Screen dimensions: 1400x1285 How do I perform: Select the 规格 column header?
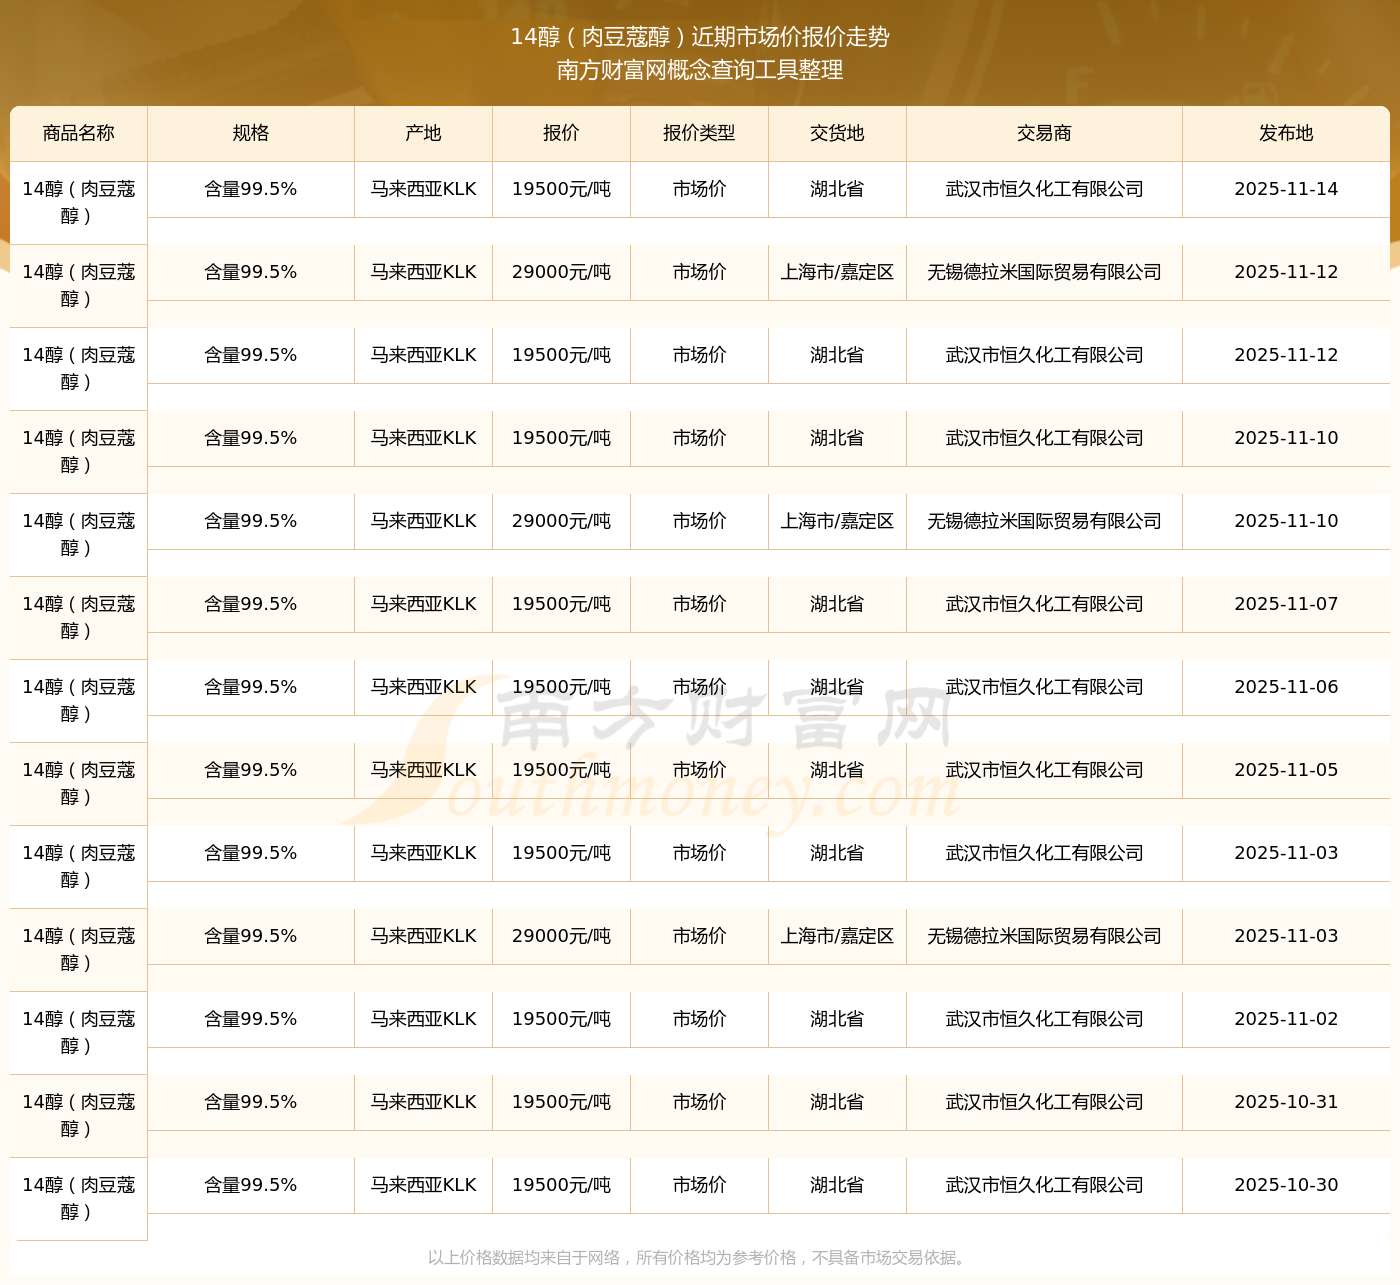coord(251,133)
